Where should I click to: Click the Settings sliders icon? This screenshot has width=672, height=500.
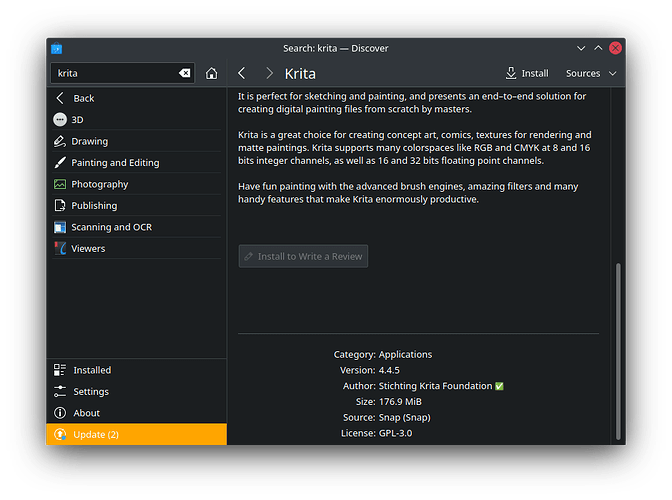[x=60, y=391]
